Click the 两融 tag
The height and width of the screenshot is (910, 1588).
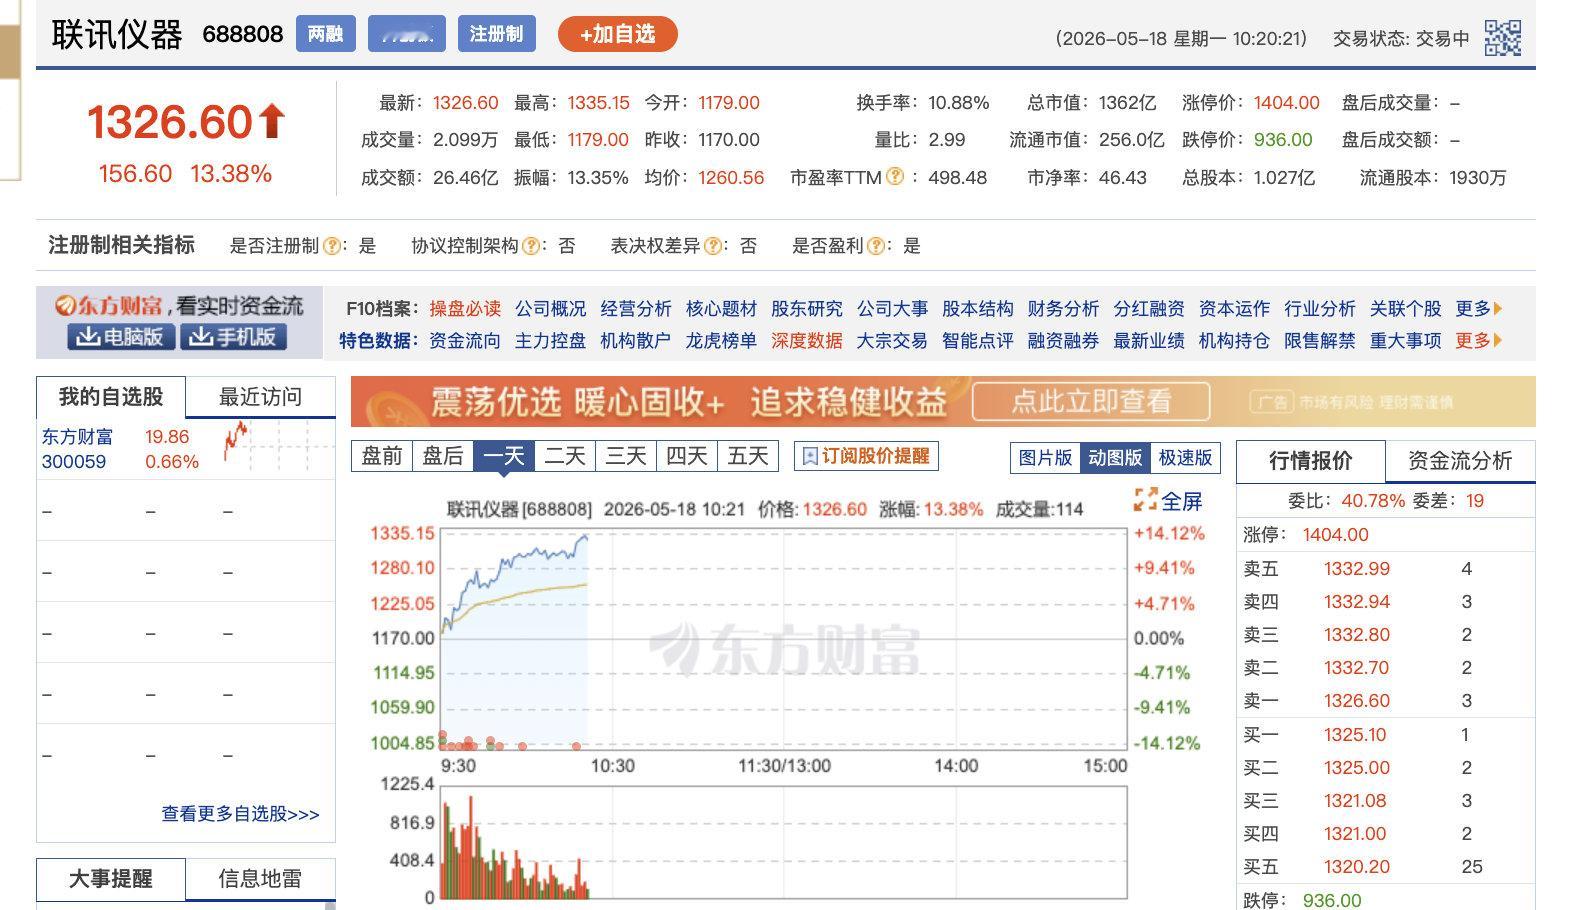coord(326,34)
